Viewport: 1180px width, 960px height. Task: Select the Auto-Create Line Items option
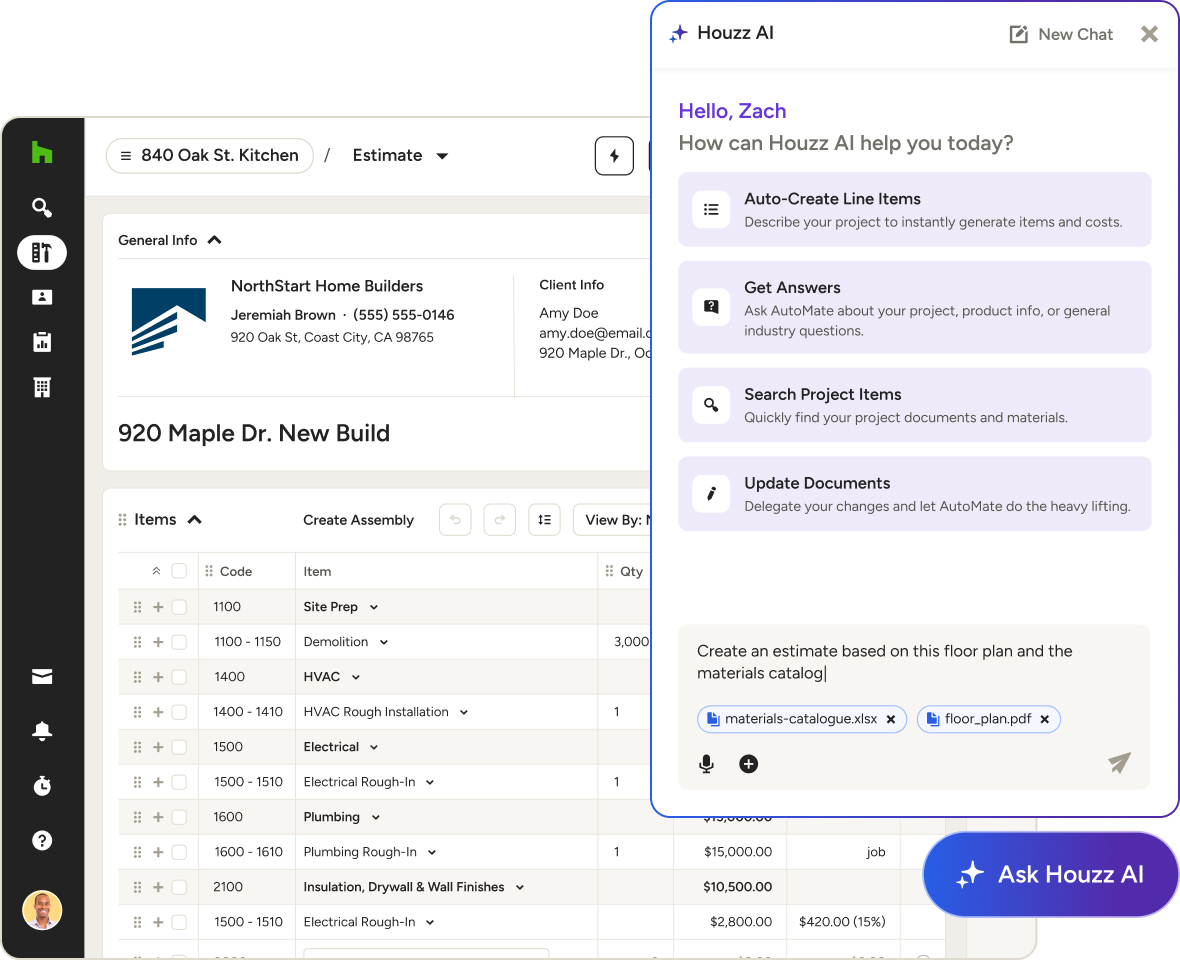914,209
